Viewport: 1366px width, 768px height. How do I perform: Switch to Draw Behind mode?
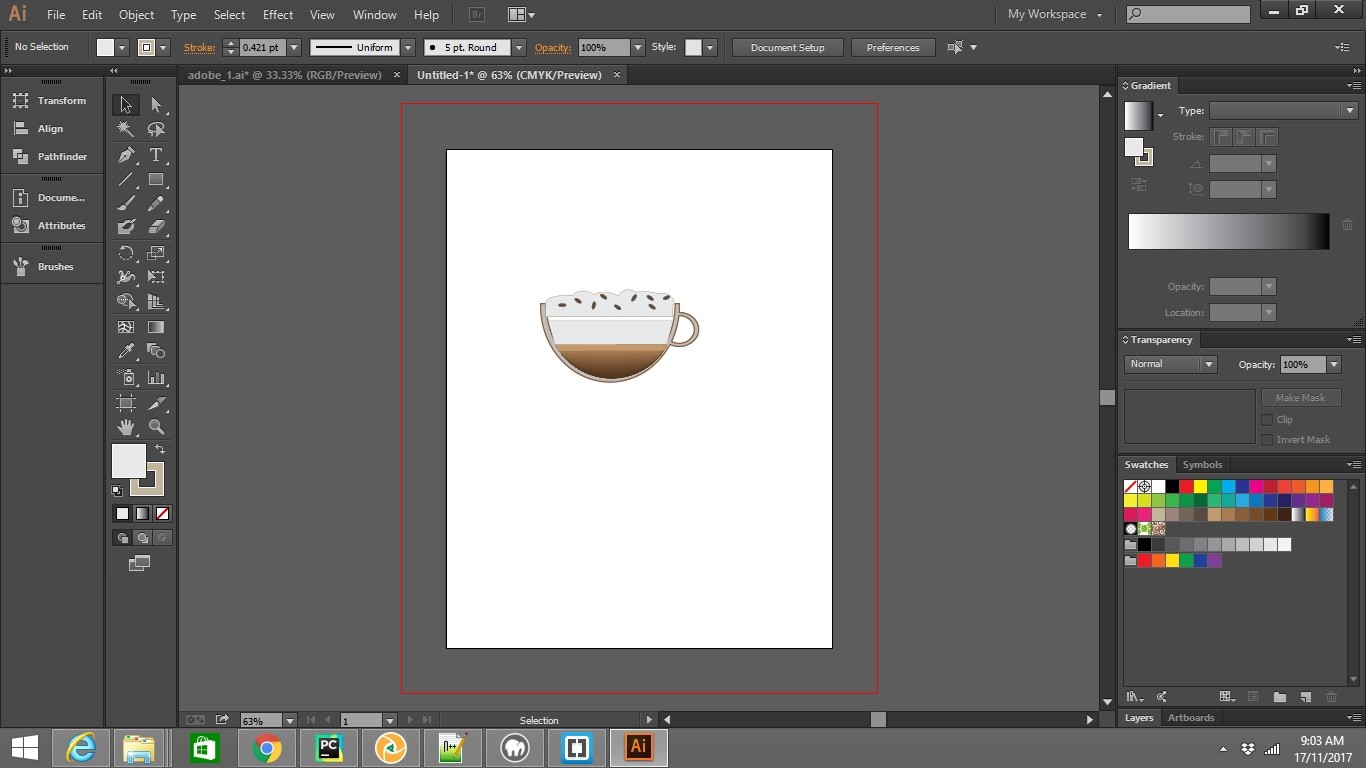pyautogui.click(x=142, y=538)
